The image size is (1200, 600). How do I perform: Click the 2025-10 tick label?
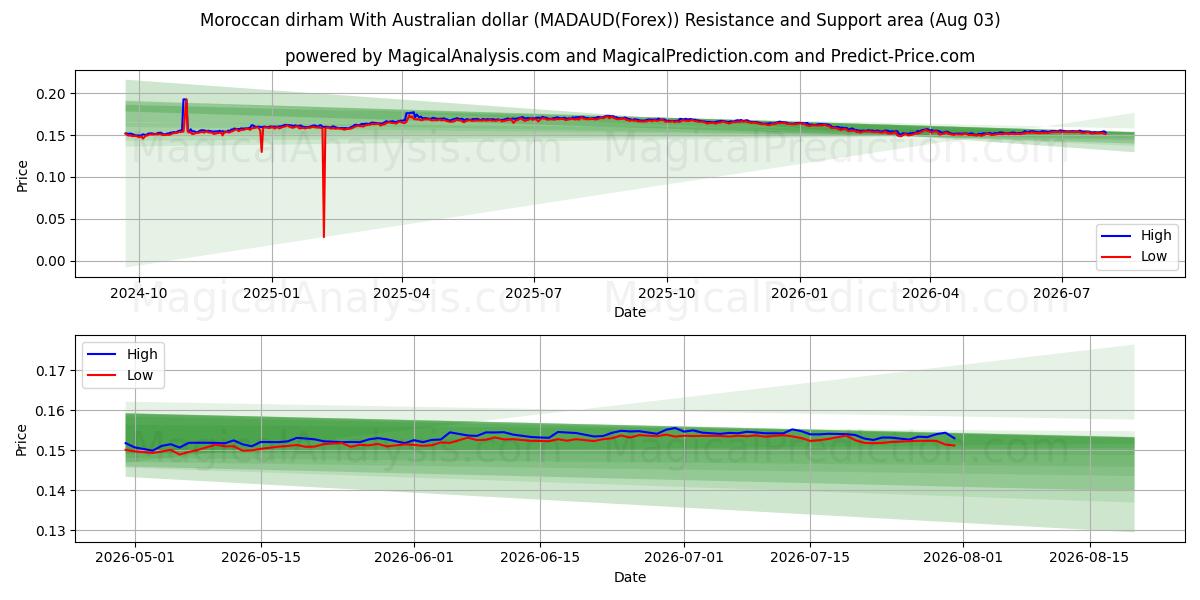pos(667,294)
